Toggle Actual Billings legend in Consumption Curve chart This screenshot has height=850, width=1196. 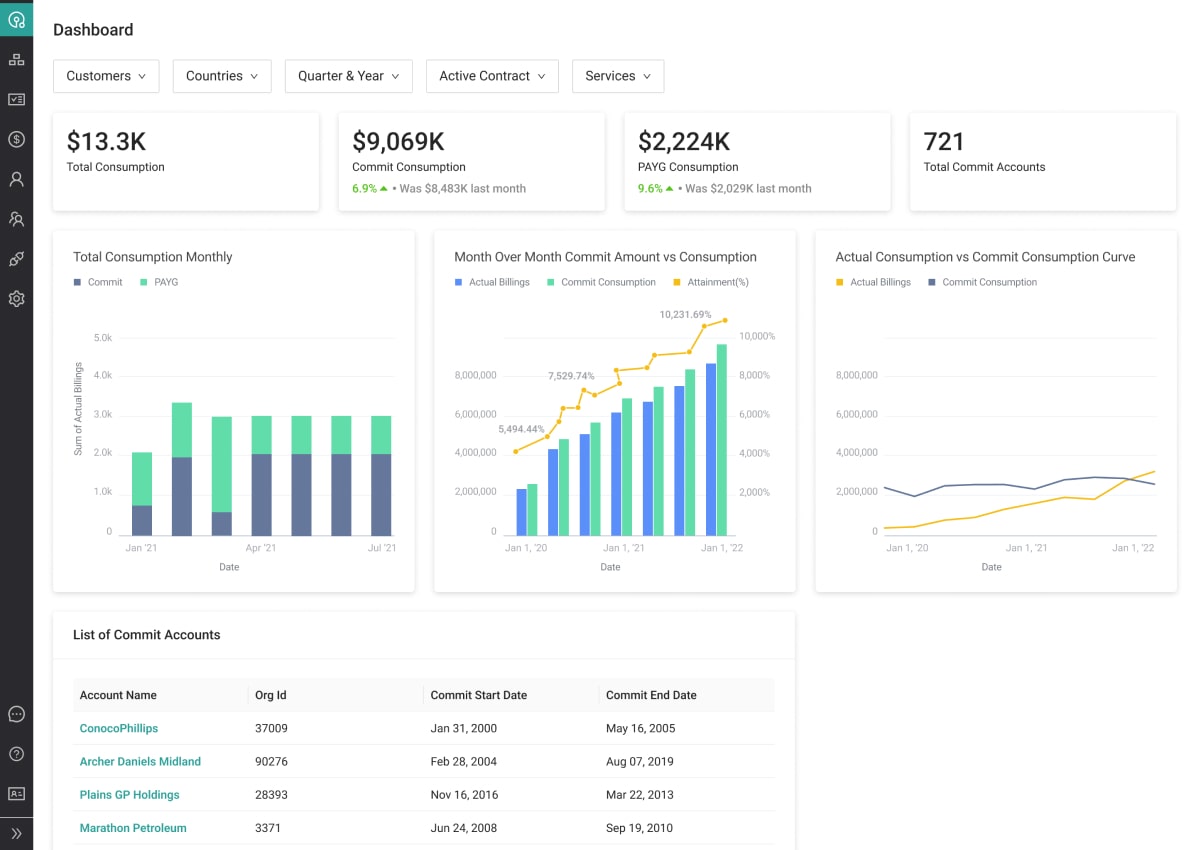click(872, 282)
